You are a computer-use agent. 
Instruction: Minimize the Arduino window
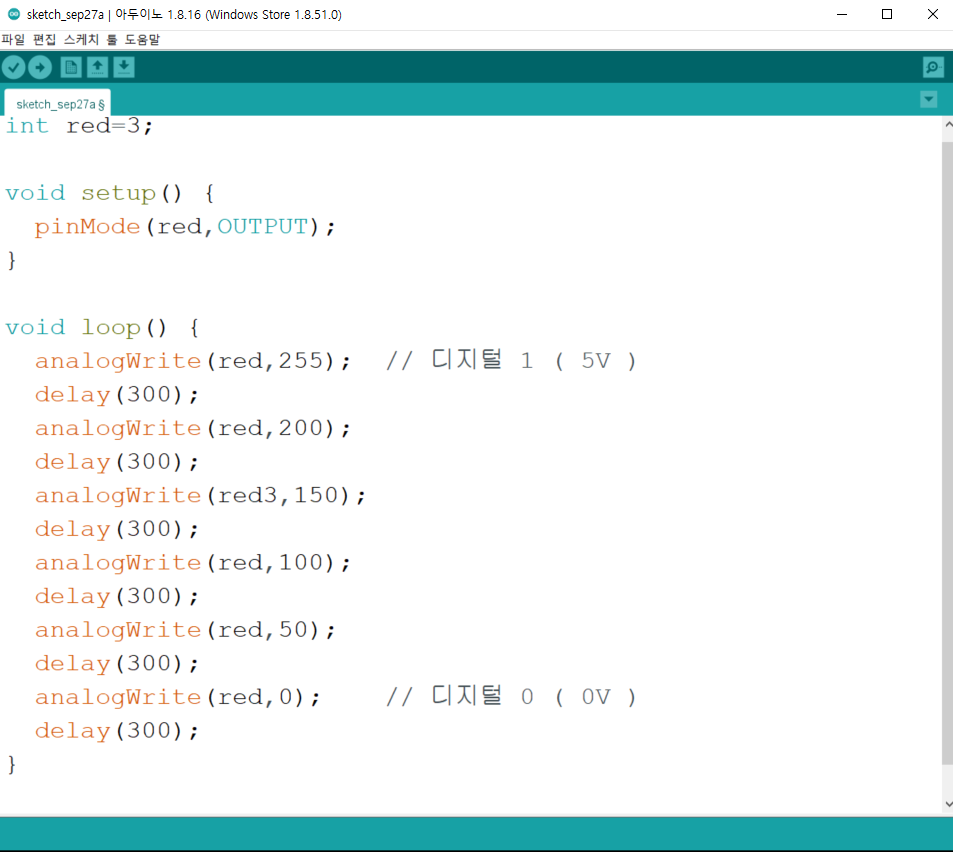pos(842,14)
